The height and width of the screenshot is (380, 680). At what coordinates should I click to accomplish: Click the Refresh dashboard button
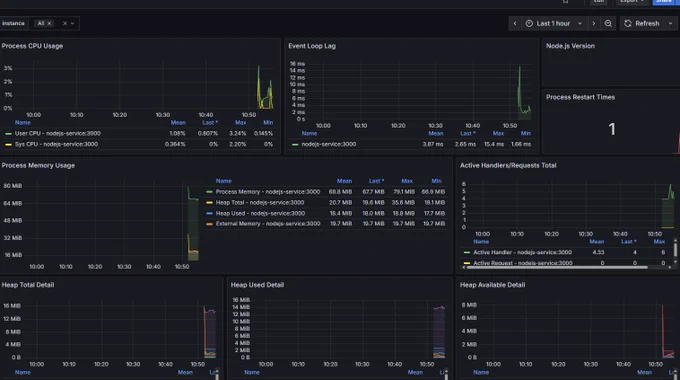point(642,23)
